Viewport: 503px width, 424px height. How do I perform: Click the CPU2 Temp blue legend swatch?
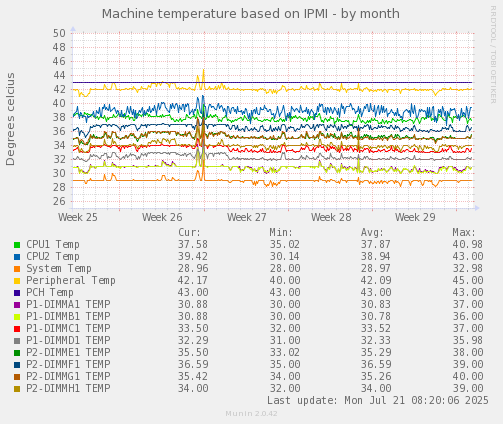17,257
